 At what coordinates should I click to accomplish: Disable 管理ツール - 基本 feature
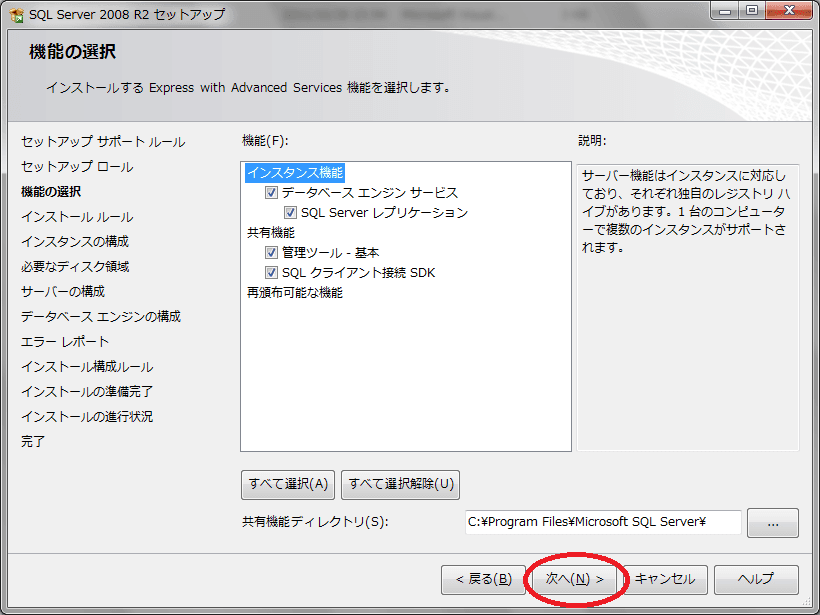[x=270, y=252]
